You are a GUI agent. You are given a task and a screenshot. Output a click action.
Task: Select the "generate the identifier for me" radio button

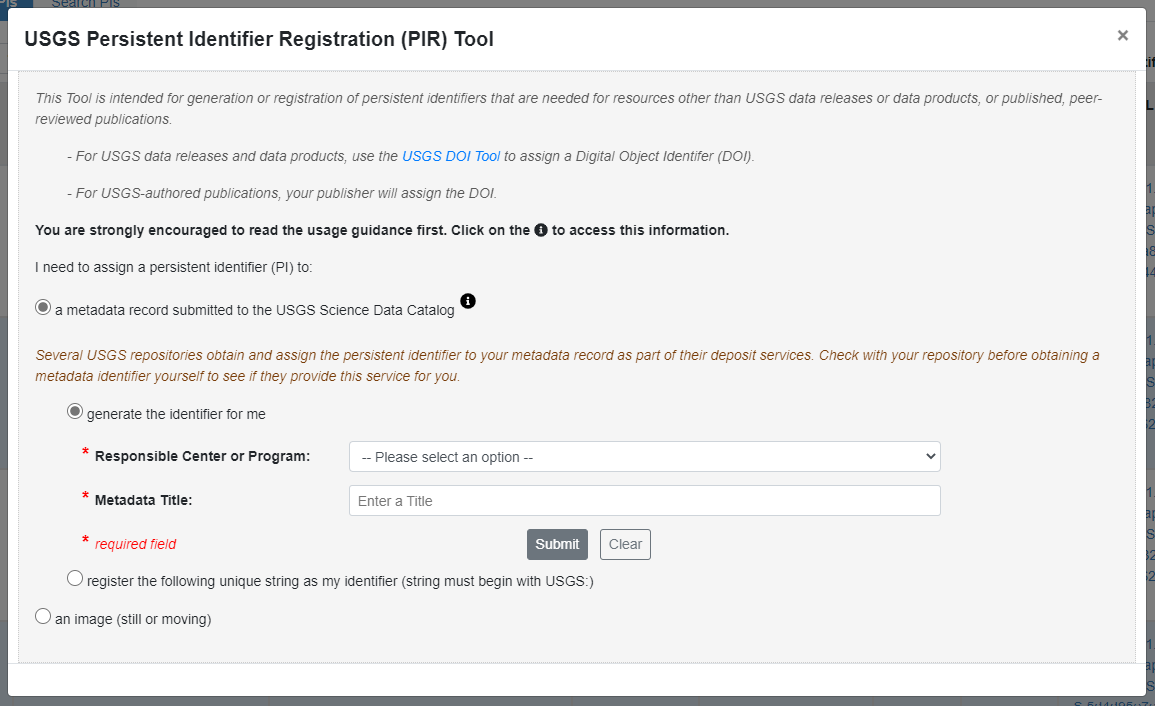coord(74,410)
